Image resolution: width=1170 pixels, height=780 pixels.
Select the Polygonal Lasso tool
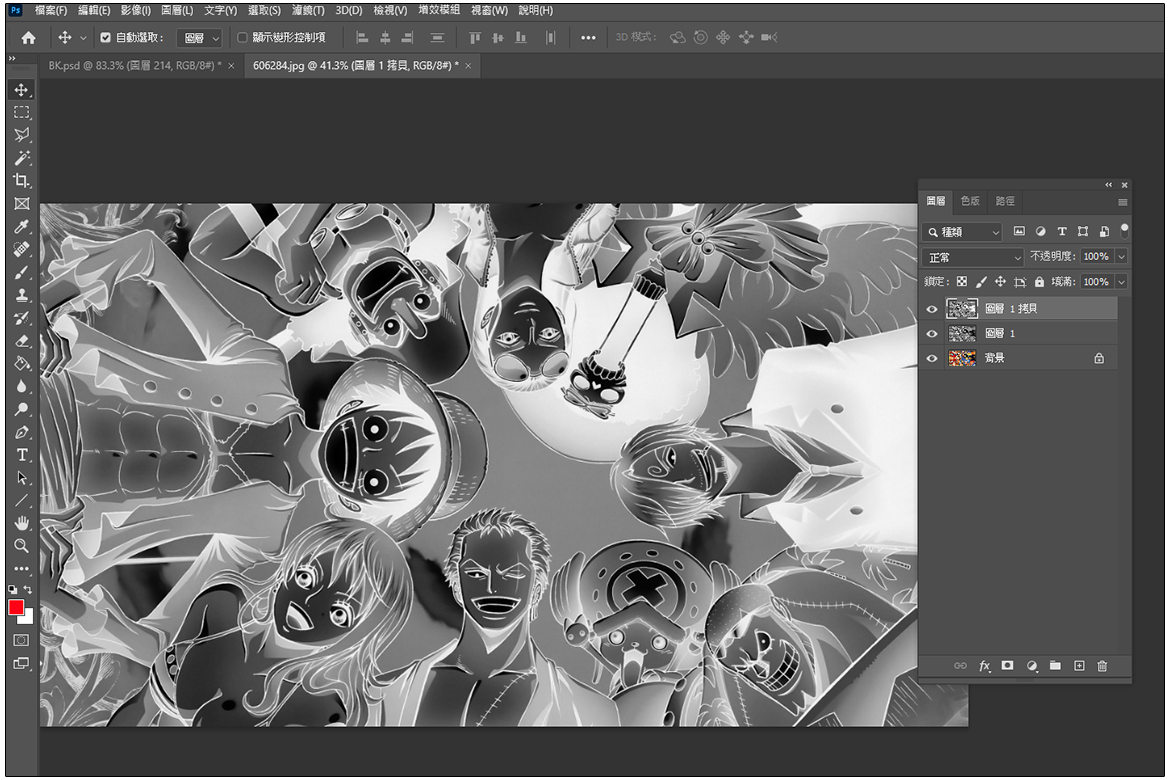[x=21, y=135]
